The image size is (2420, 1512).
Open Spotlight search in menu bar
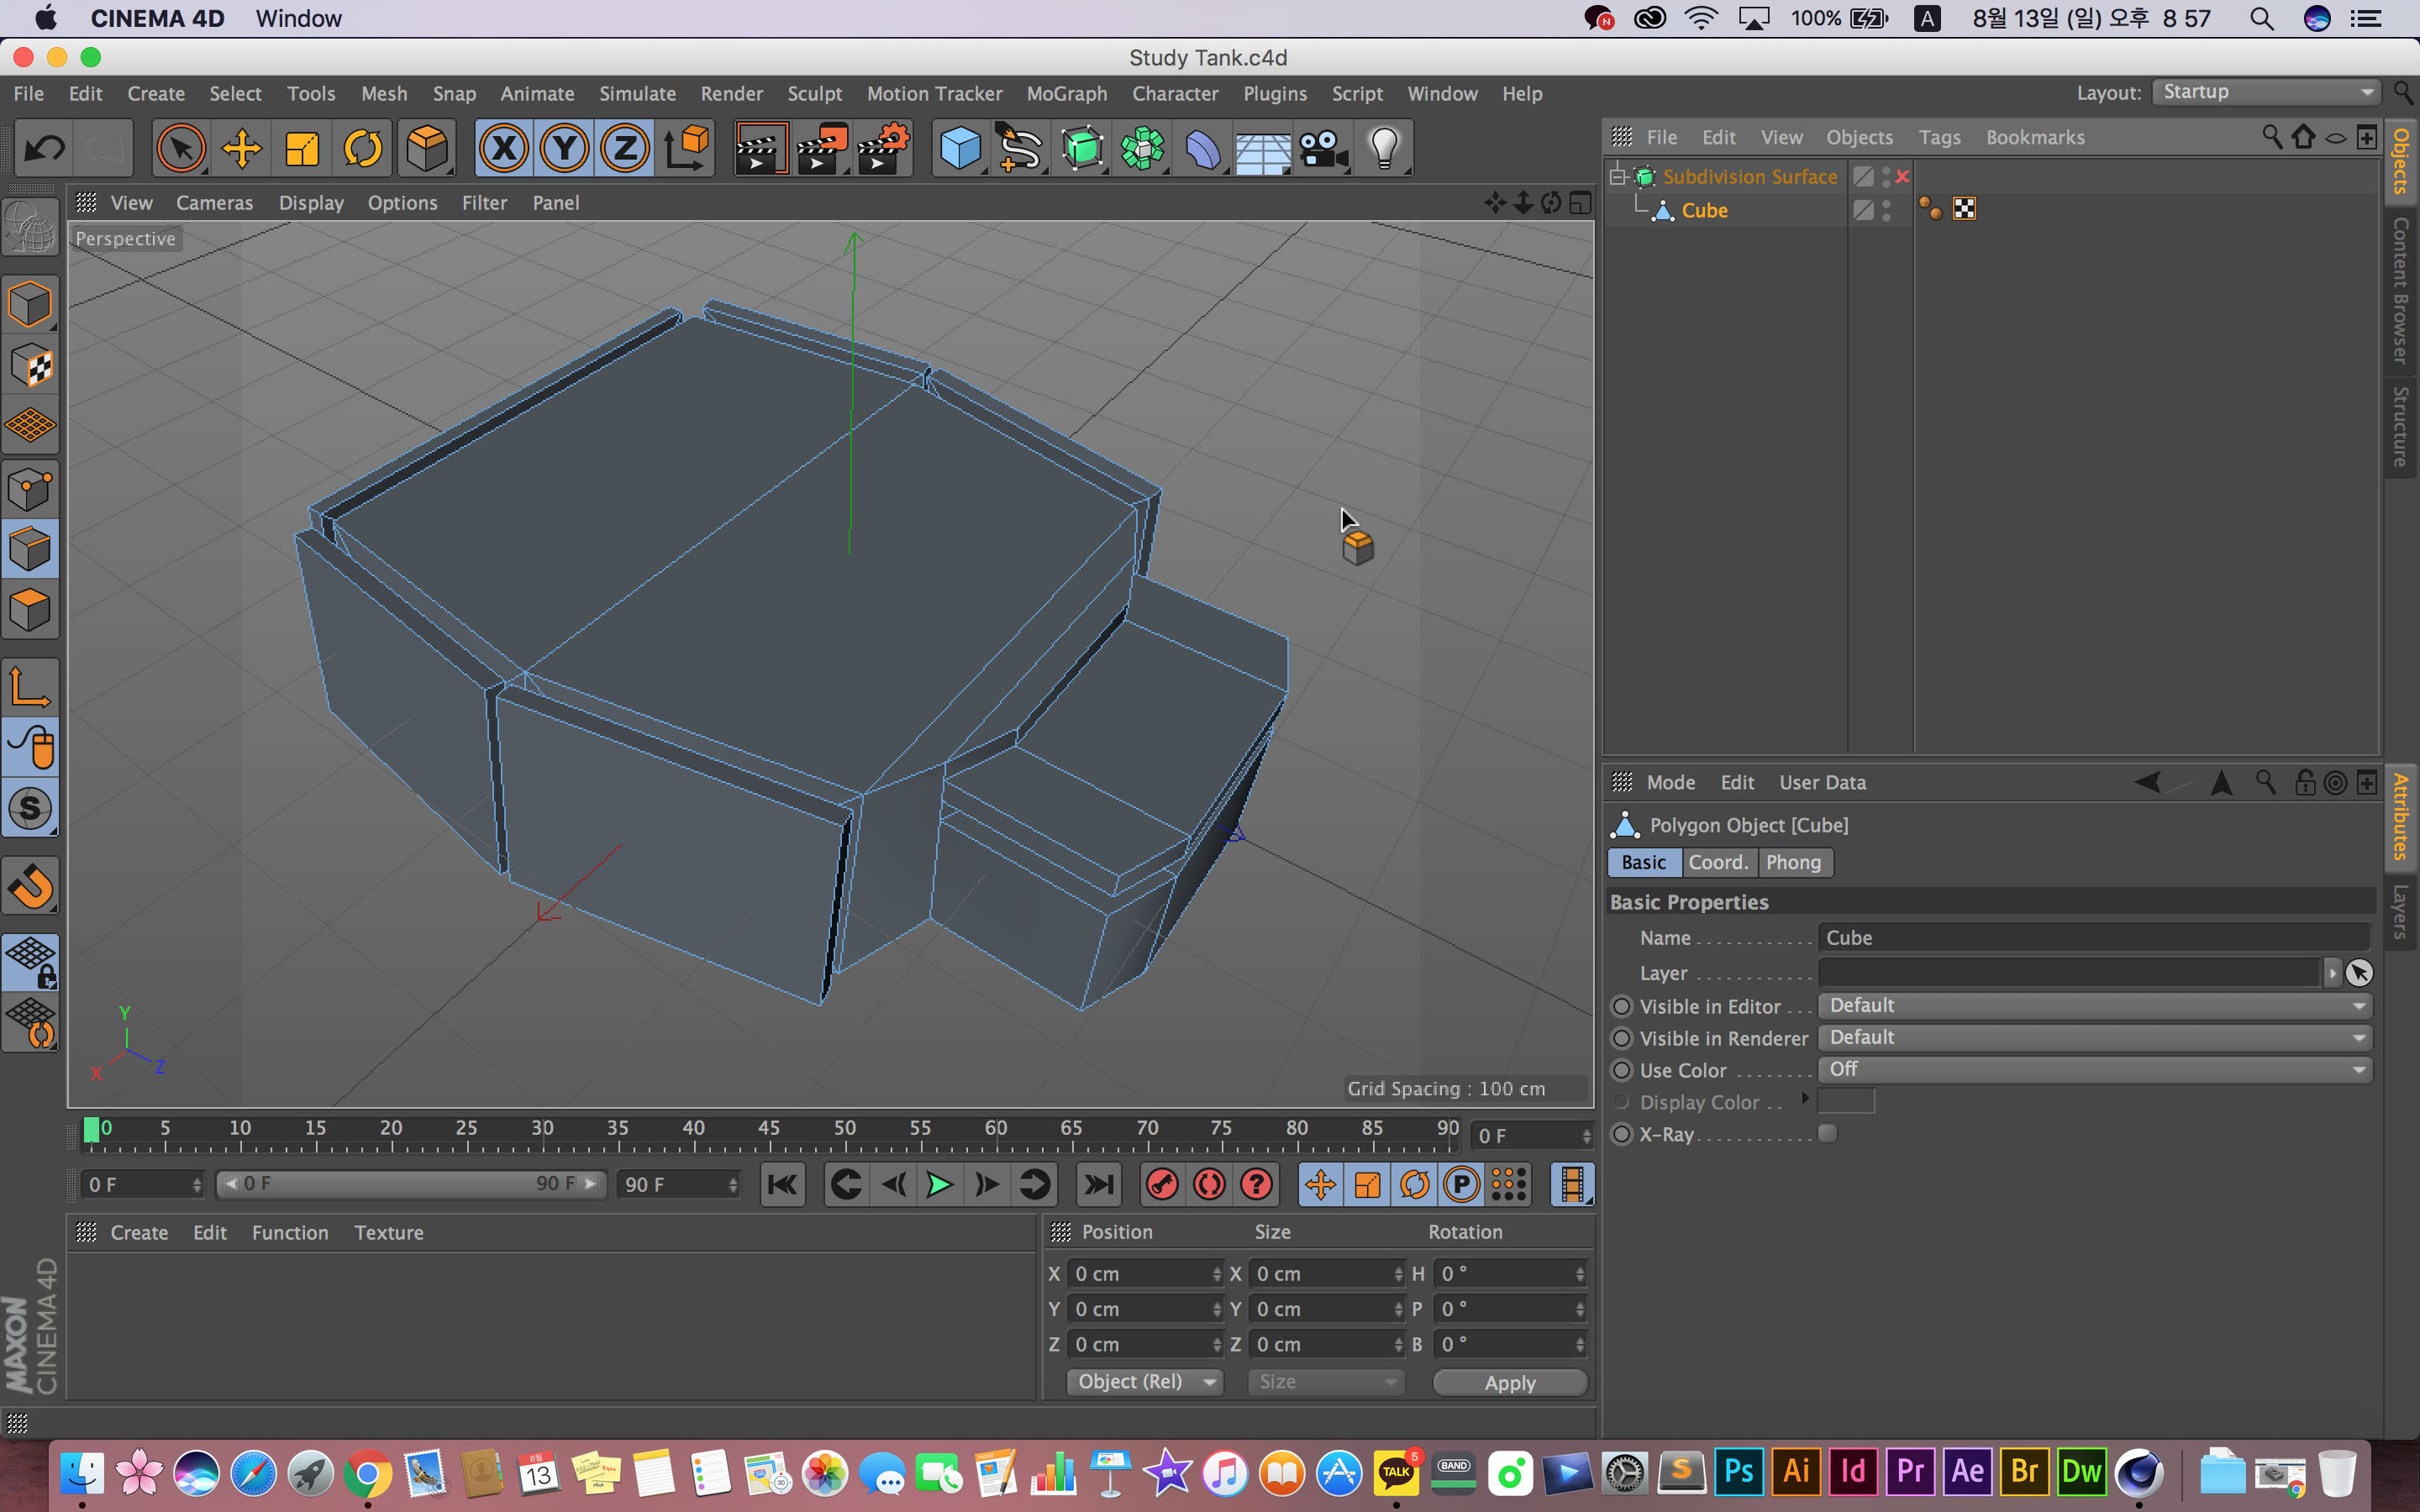[x=2261, y=18]
